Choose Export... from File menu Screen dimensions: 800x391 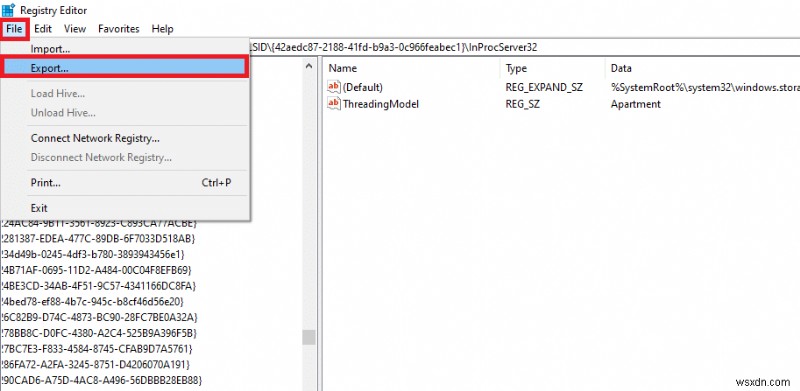pos(125,68)
